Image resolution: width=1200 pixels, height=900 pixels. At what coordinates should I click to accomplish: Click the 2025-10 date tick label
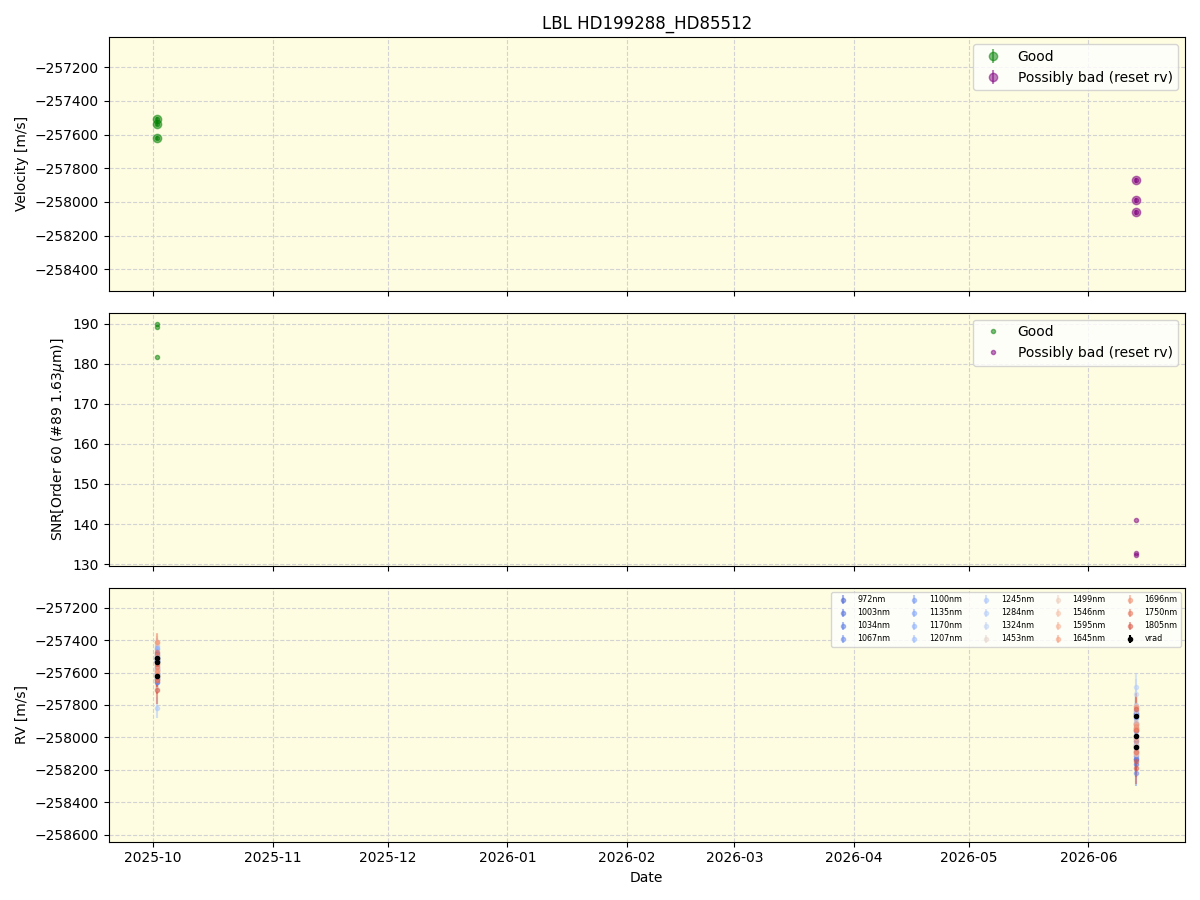pos(153,857)
